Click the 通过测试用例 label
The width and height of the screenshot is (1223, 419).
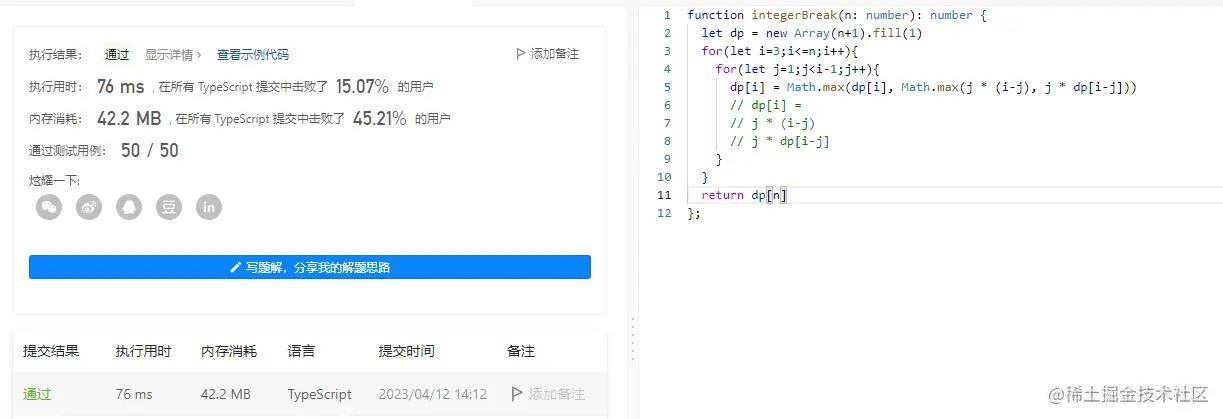[x=69, y=151]
